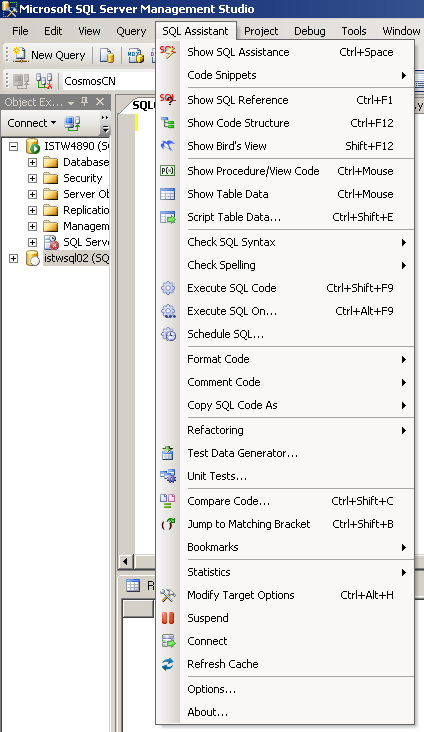Click the Unit Tests icon
The width and height of the screenshot is (424, 732).
click(x=168, y=476)
